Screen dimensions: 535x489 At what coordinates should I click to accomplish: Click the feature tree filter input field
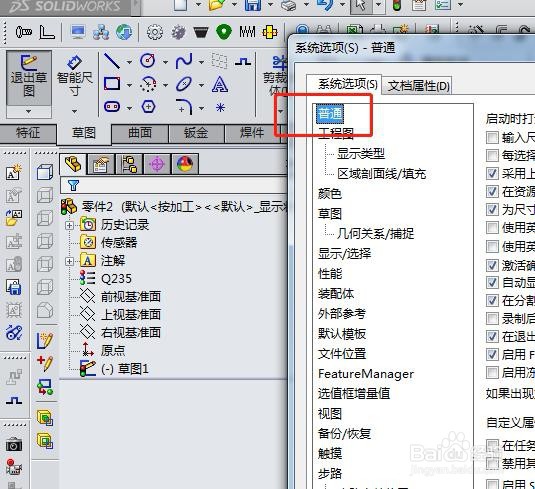coord(174,185)
